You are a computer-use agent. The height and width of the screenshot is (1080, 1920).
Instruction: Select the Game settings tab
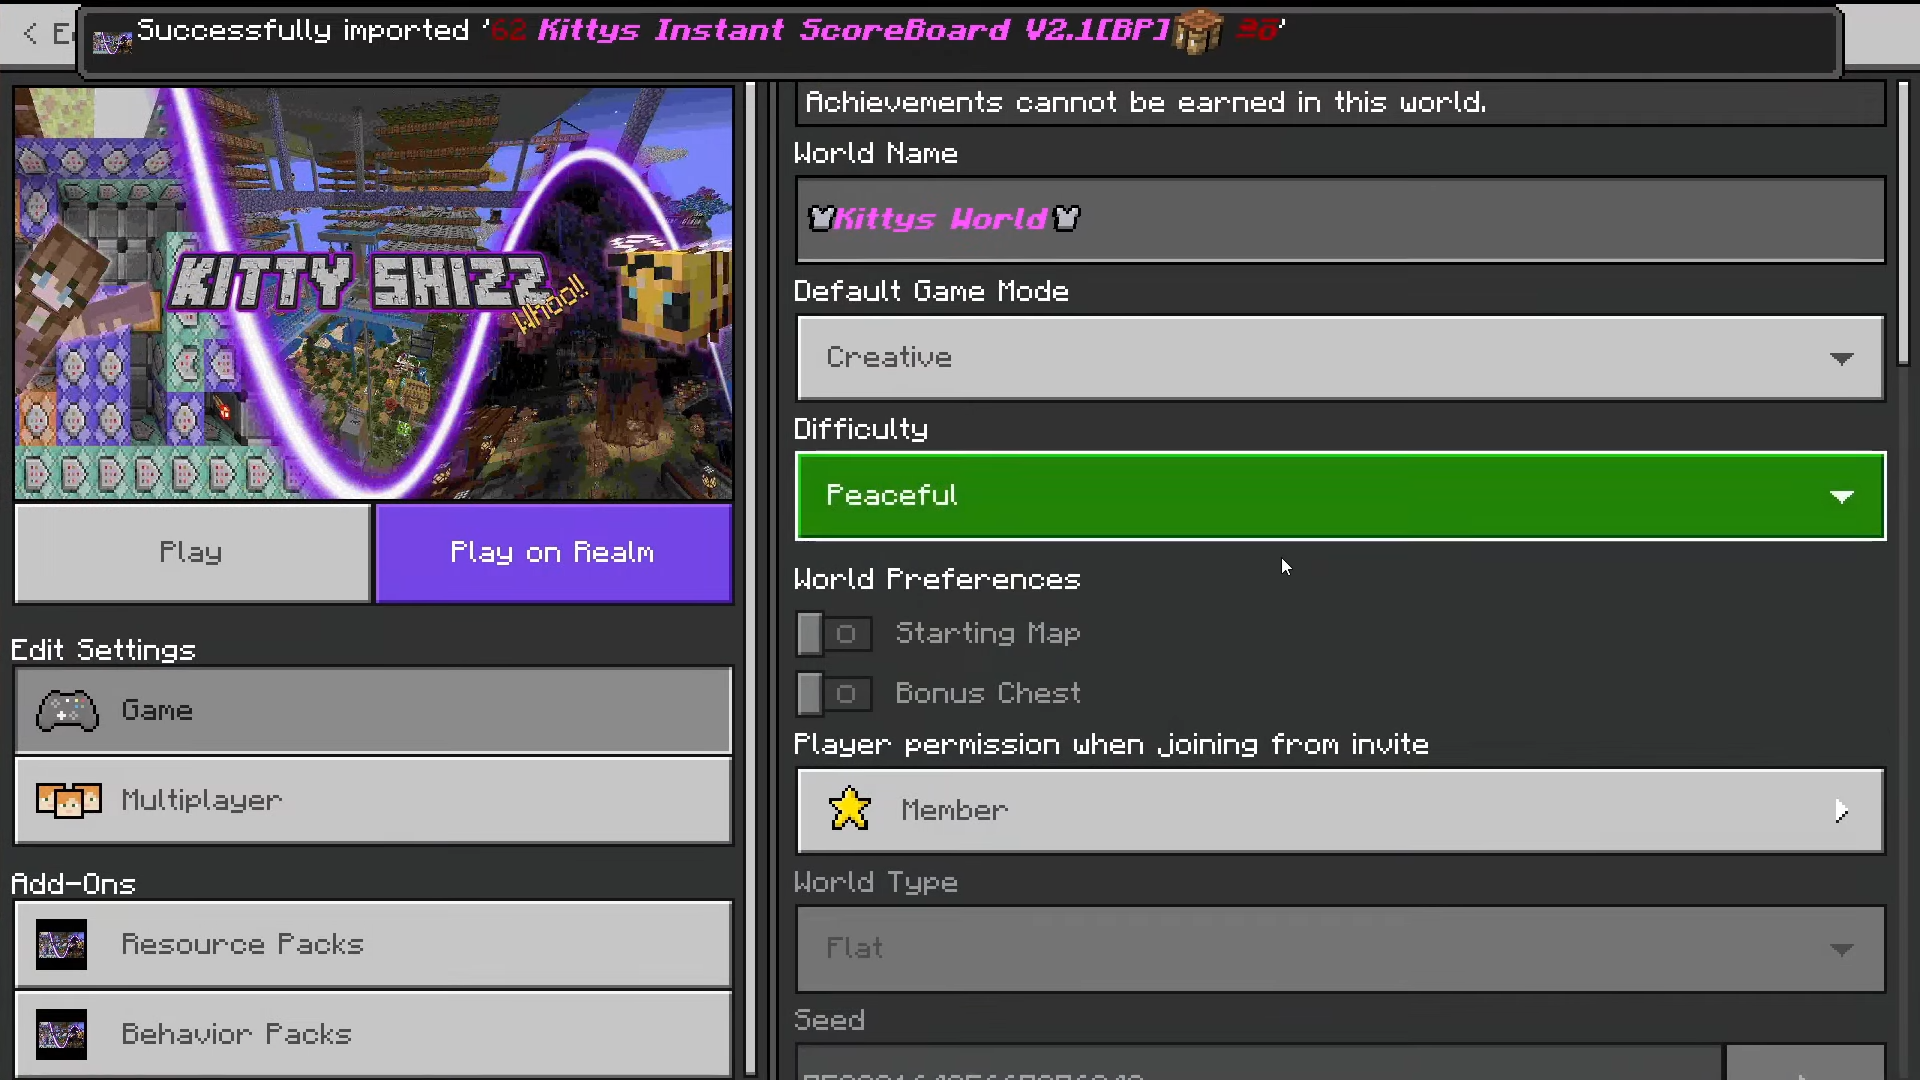pos(373,711)
